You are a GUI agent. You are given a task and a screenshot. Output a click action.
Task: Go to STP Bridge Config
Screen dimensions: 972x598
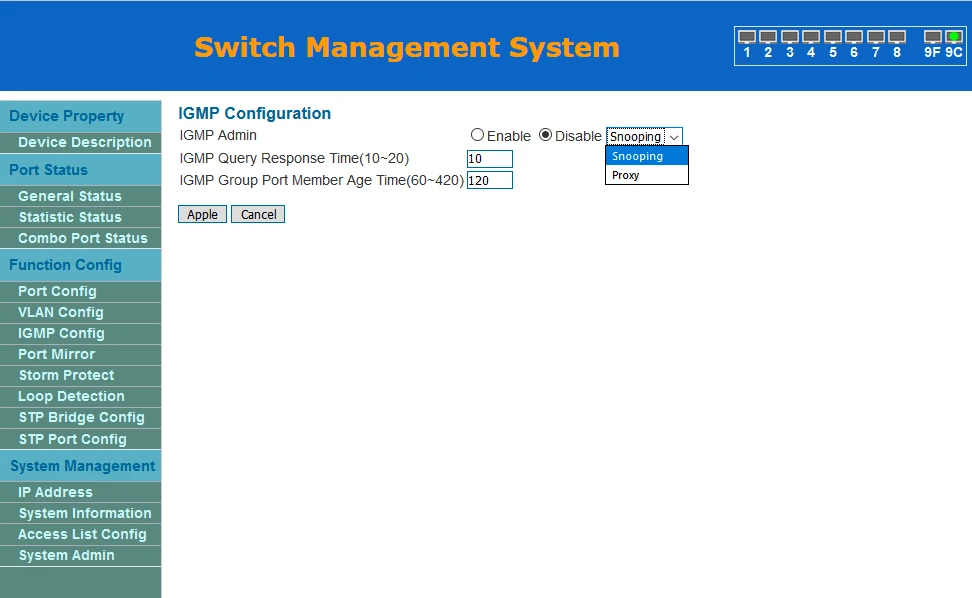point(81,417)
